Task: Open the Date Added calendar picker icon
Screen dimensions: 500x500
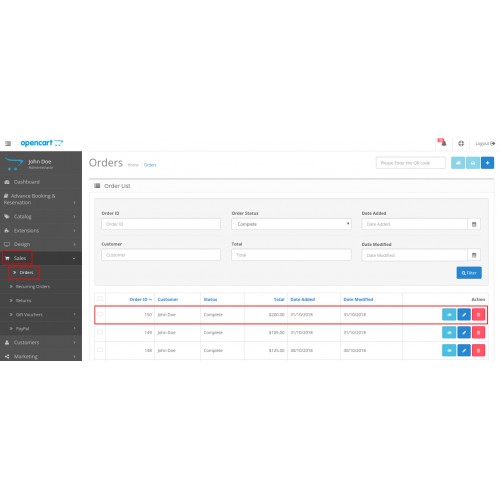Action: [x=474, y=224]
